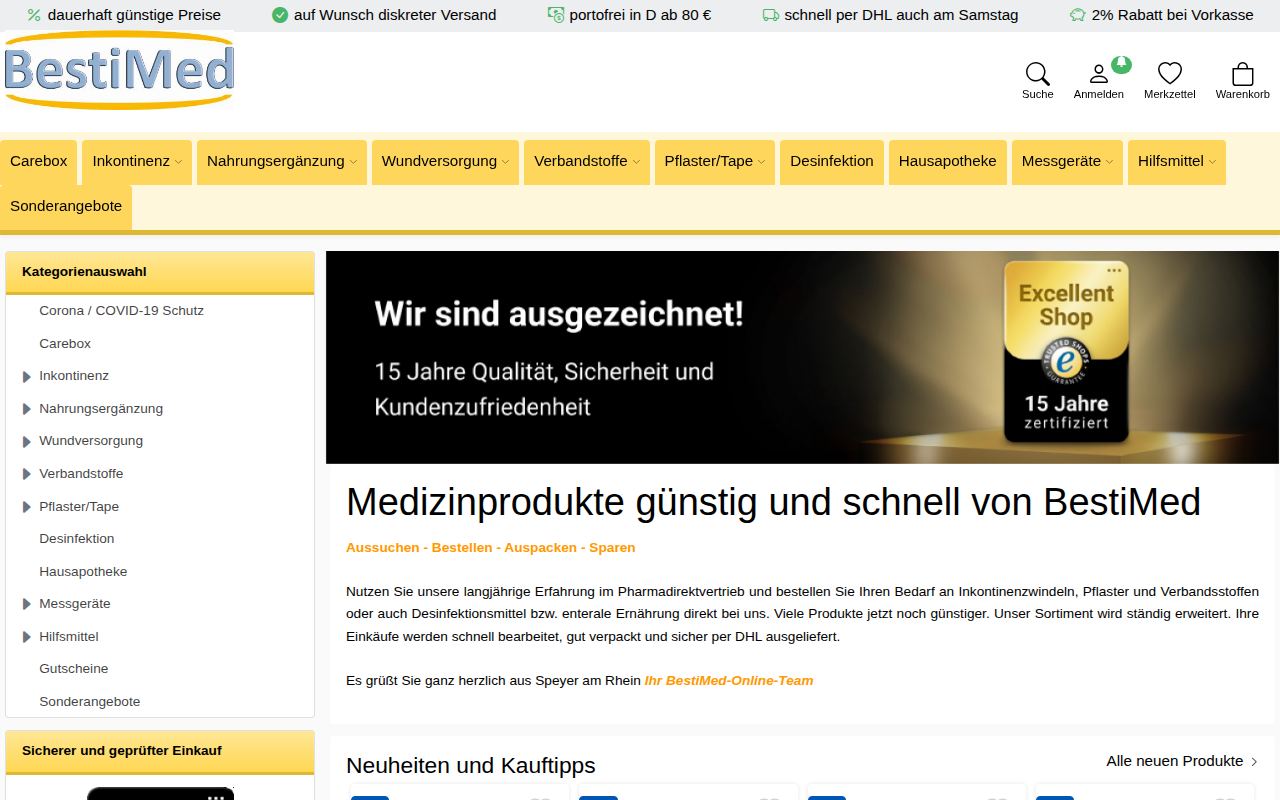Expand Hilfsmittel sidebar tree arrow
Image resolution: width=1280 pixels, height=800 pixels.
pyautogui.click(x=27, y=637)
